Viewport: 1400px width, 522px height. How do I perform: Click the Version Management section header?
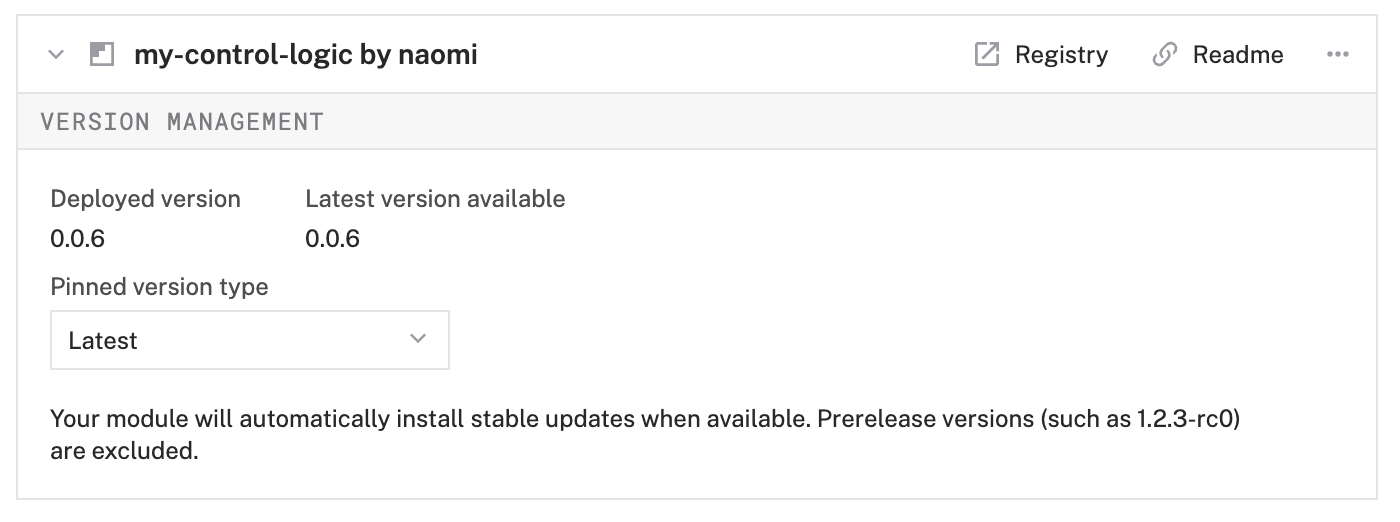(182, 122)
